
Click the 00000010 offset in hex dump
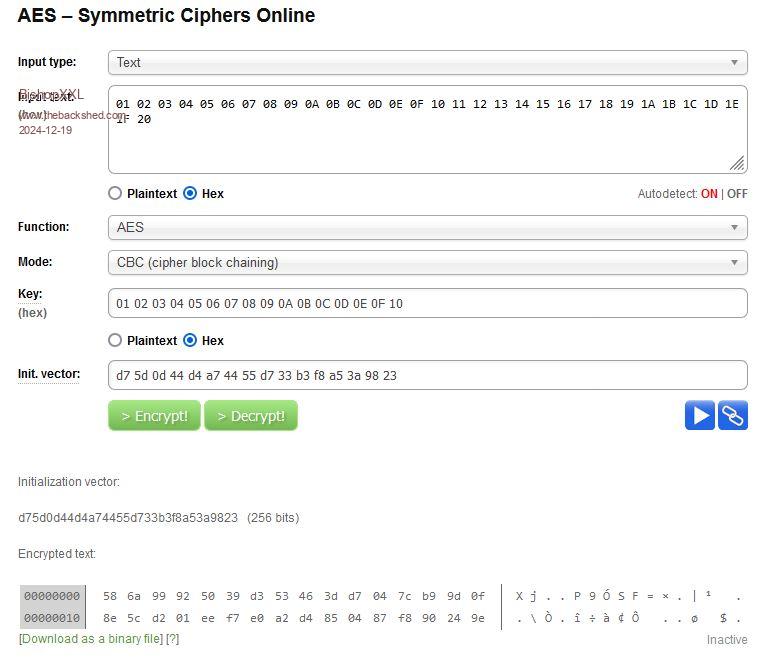click(51, 618)
